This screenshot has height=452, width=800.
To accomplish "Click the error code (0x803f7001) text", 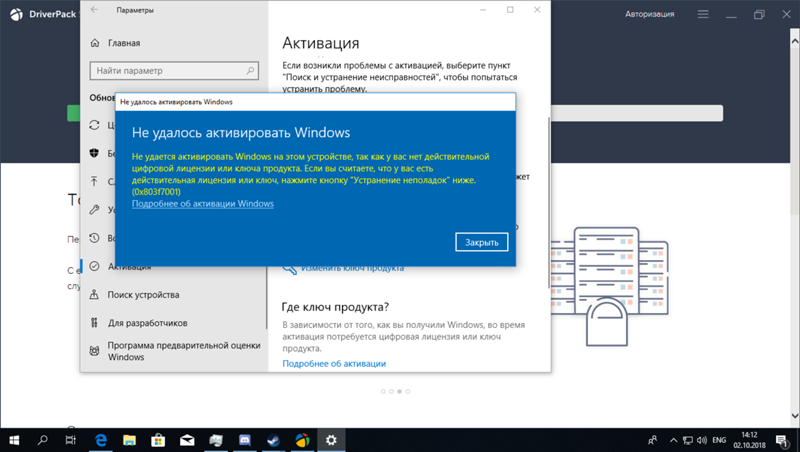I will point(156,192).
